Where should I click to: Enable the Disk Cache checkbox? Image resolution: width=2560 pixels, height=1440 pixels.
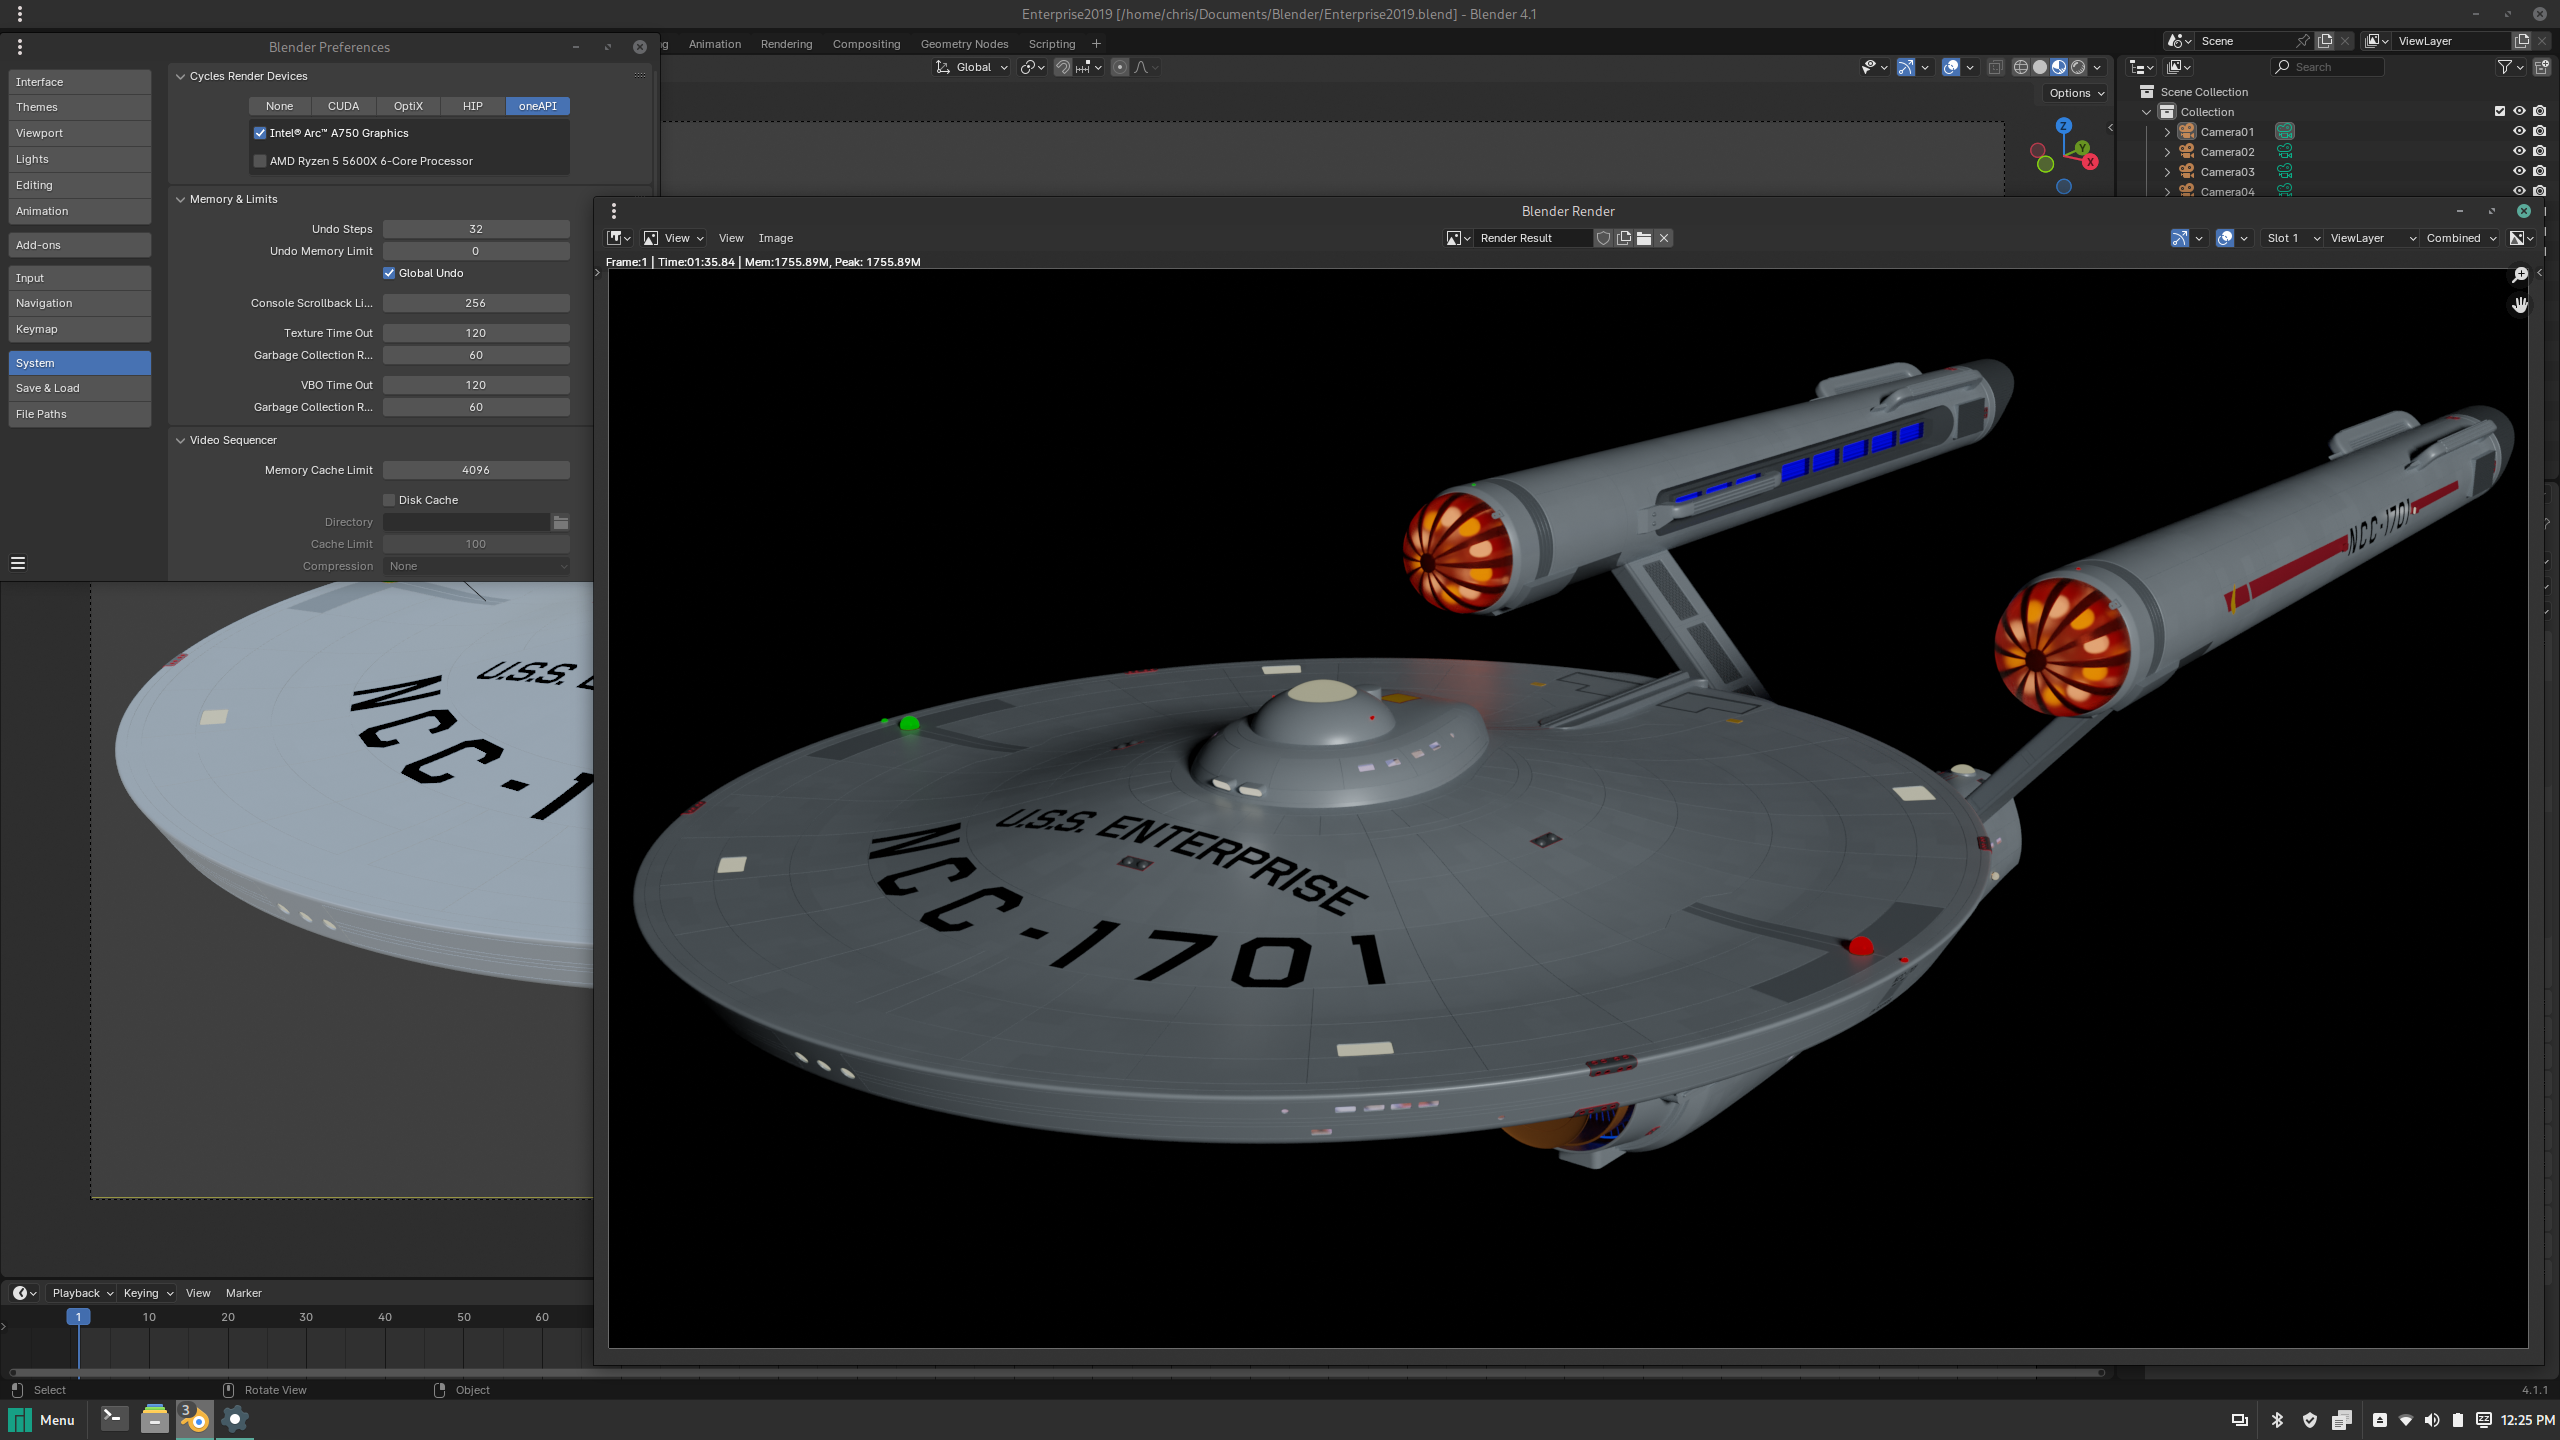coord(389,500)
